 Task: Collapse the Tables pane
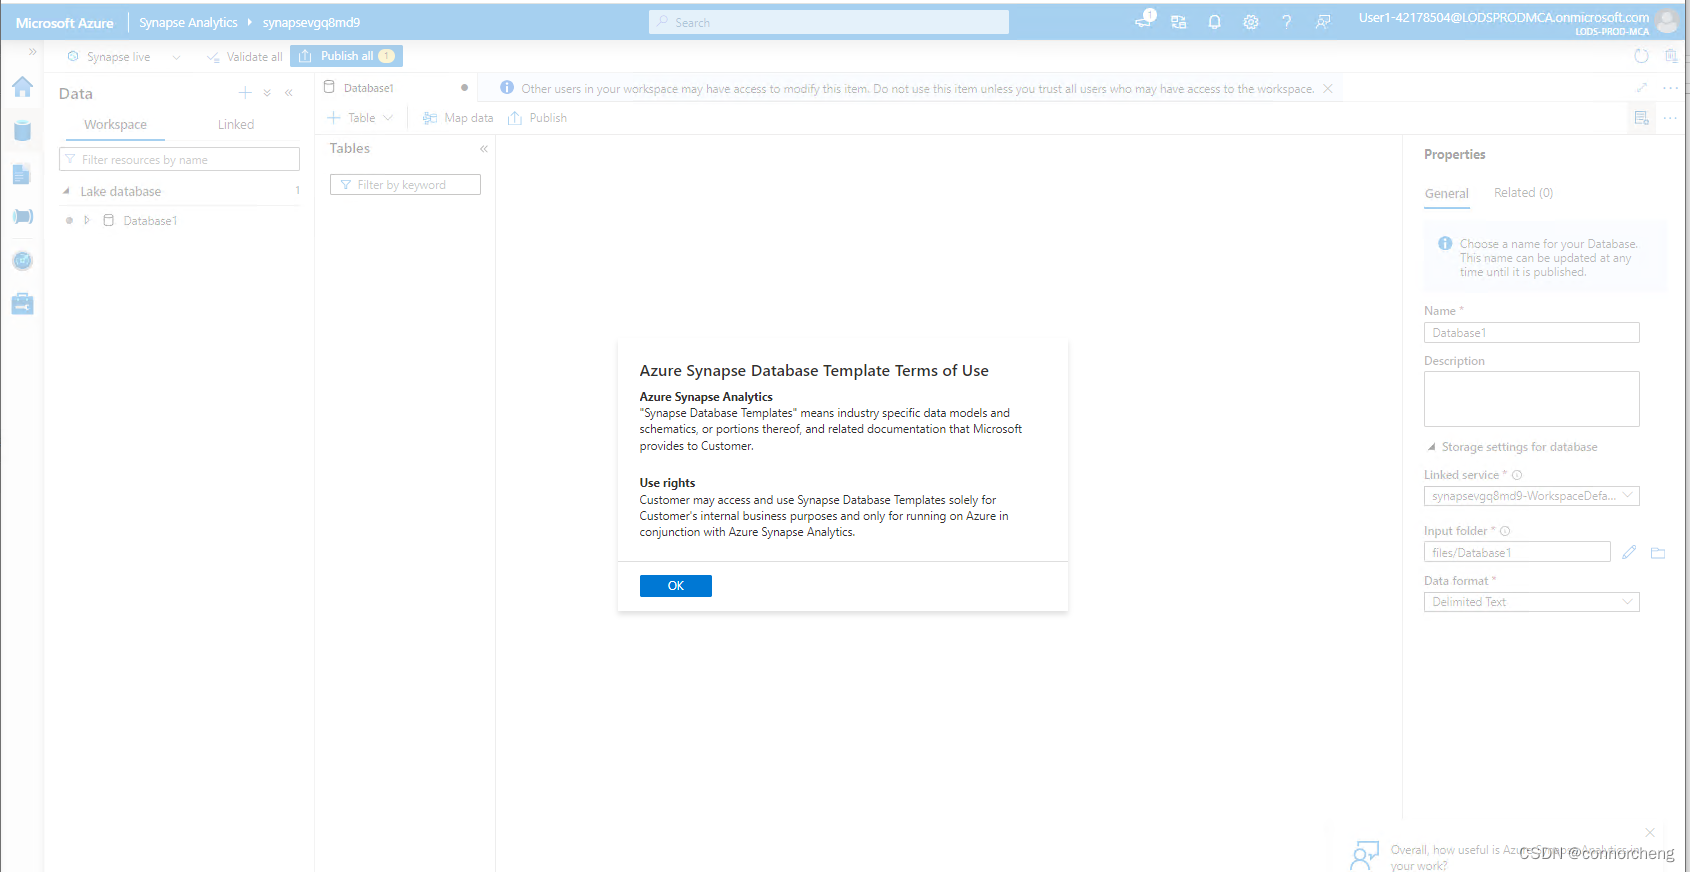click(x=483, y=149)
